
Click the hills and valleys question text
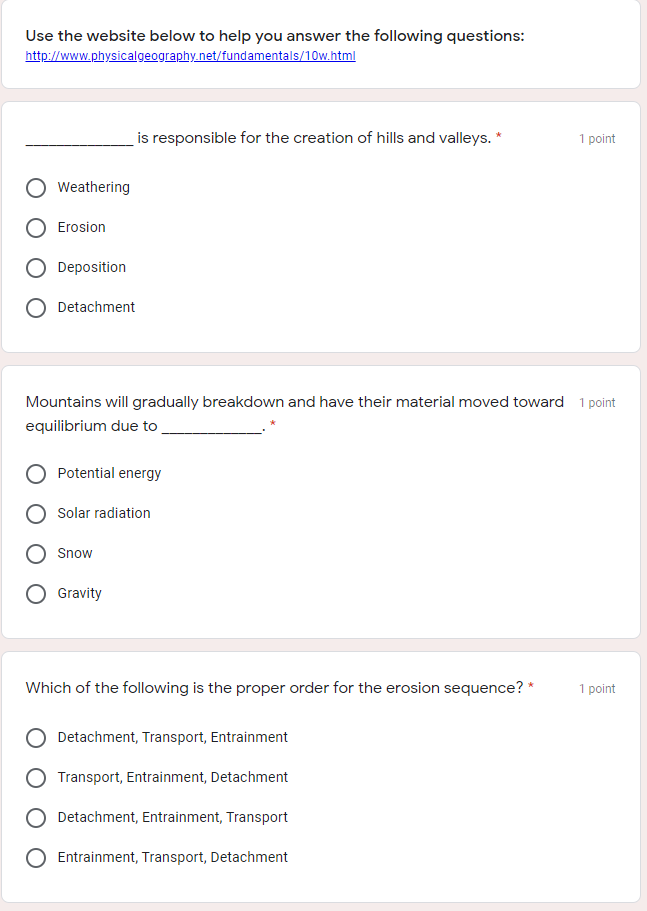point(260,138)
